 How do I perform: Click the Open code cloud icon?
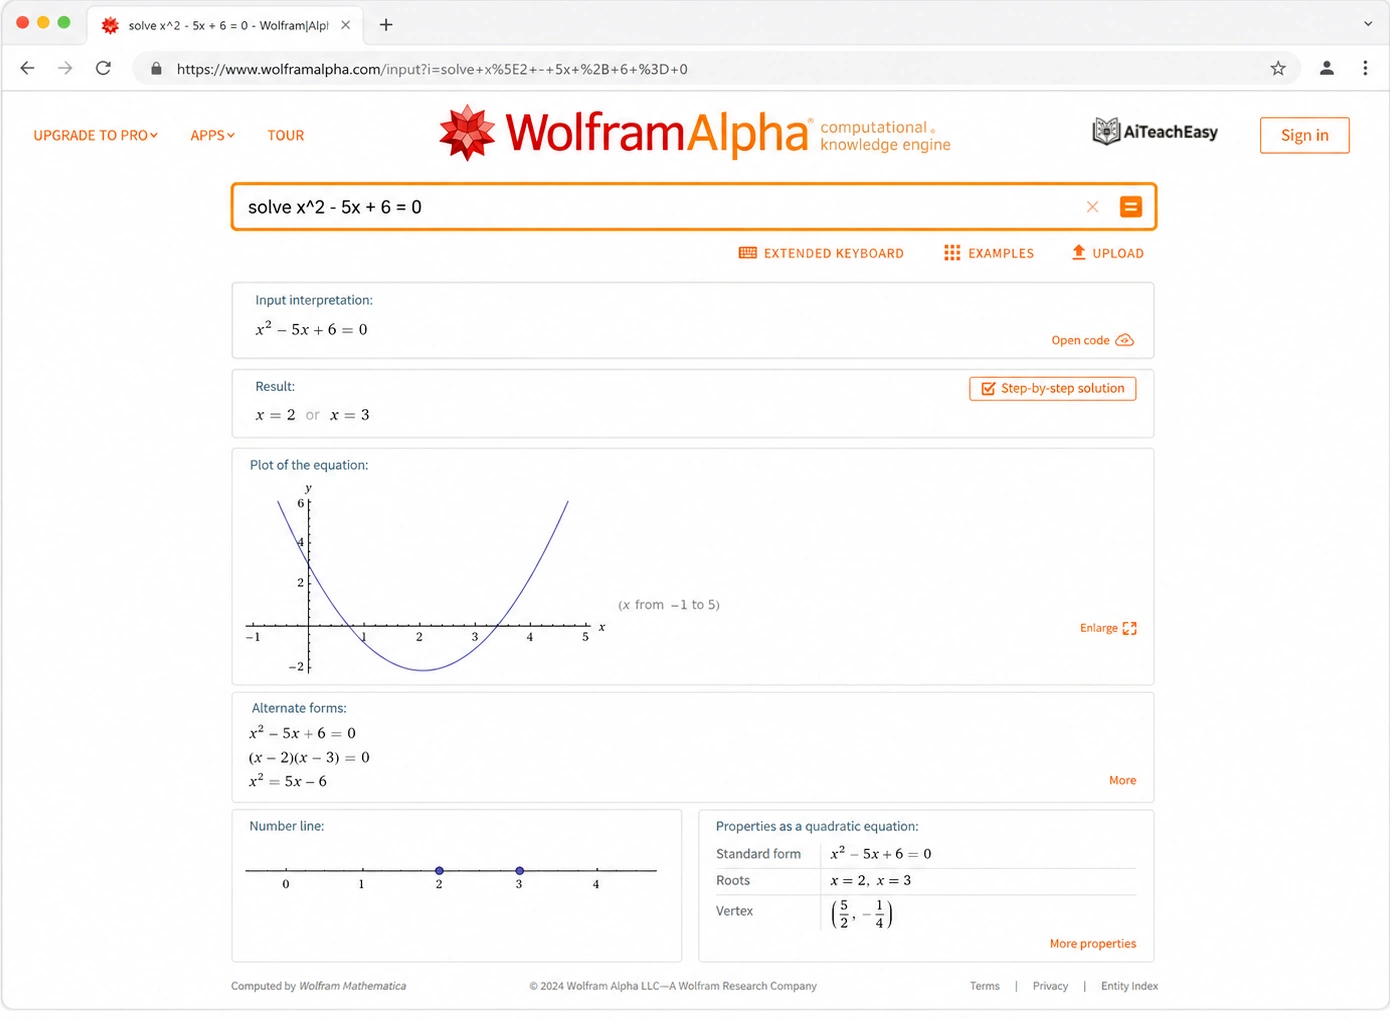[x=1124, y=340]
